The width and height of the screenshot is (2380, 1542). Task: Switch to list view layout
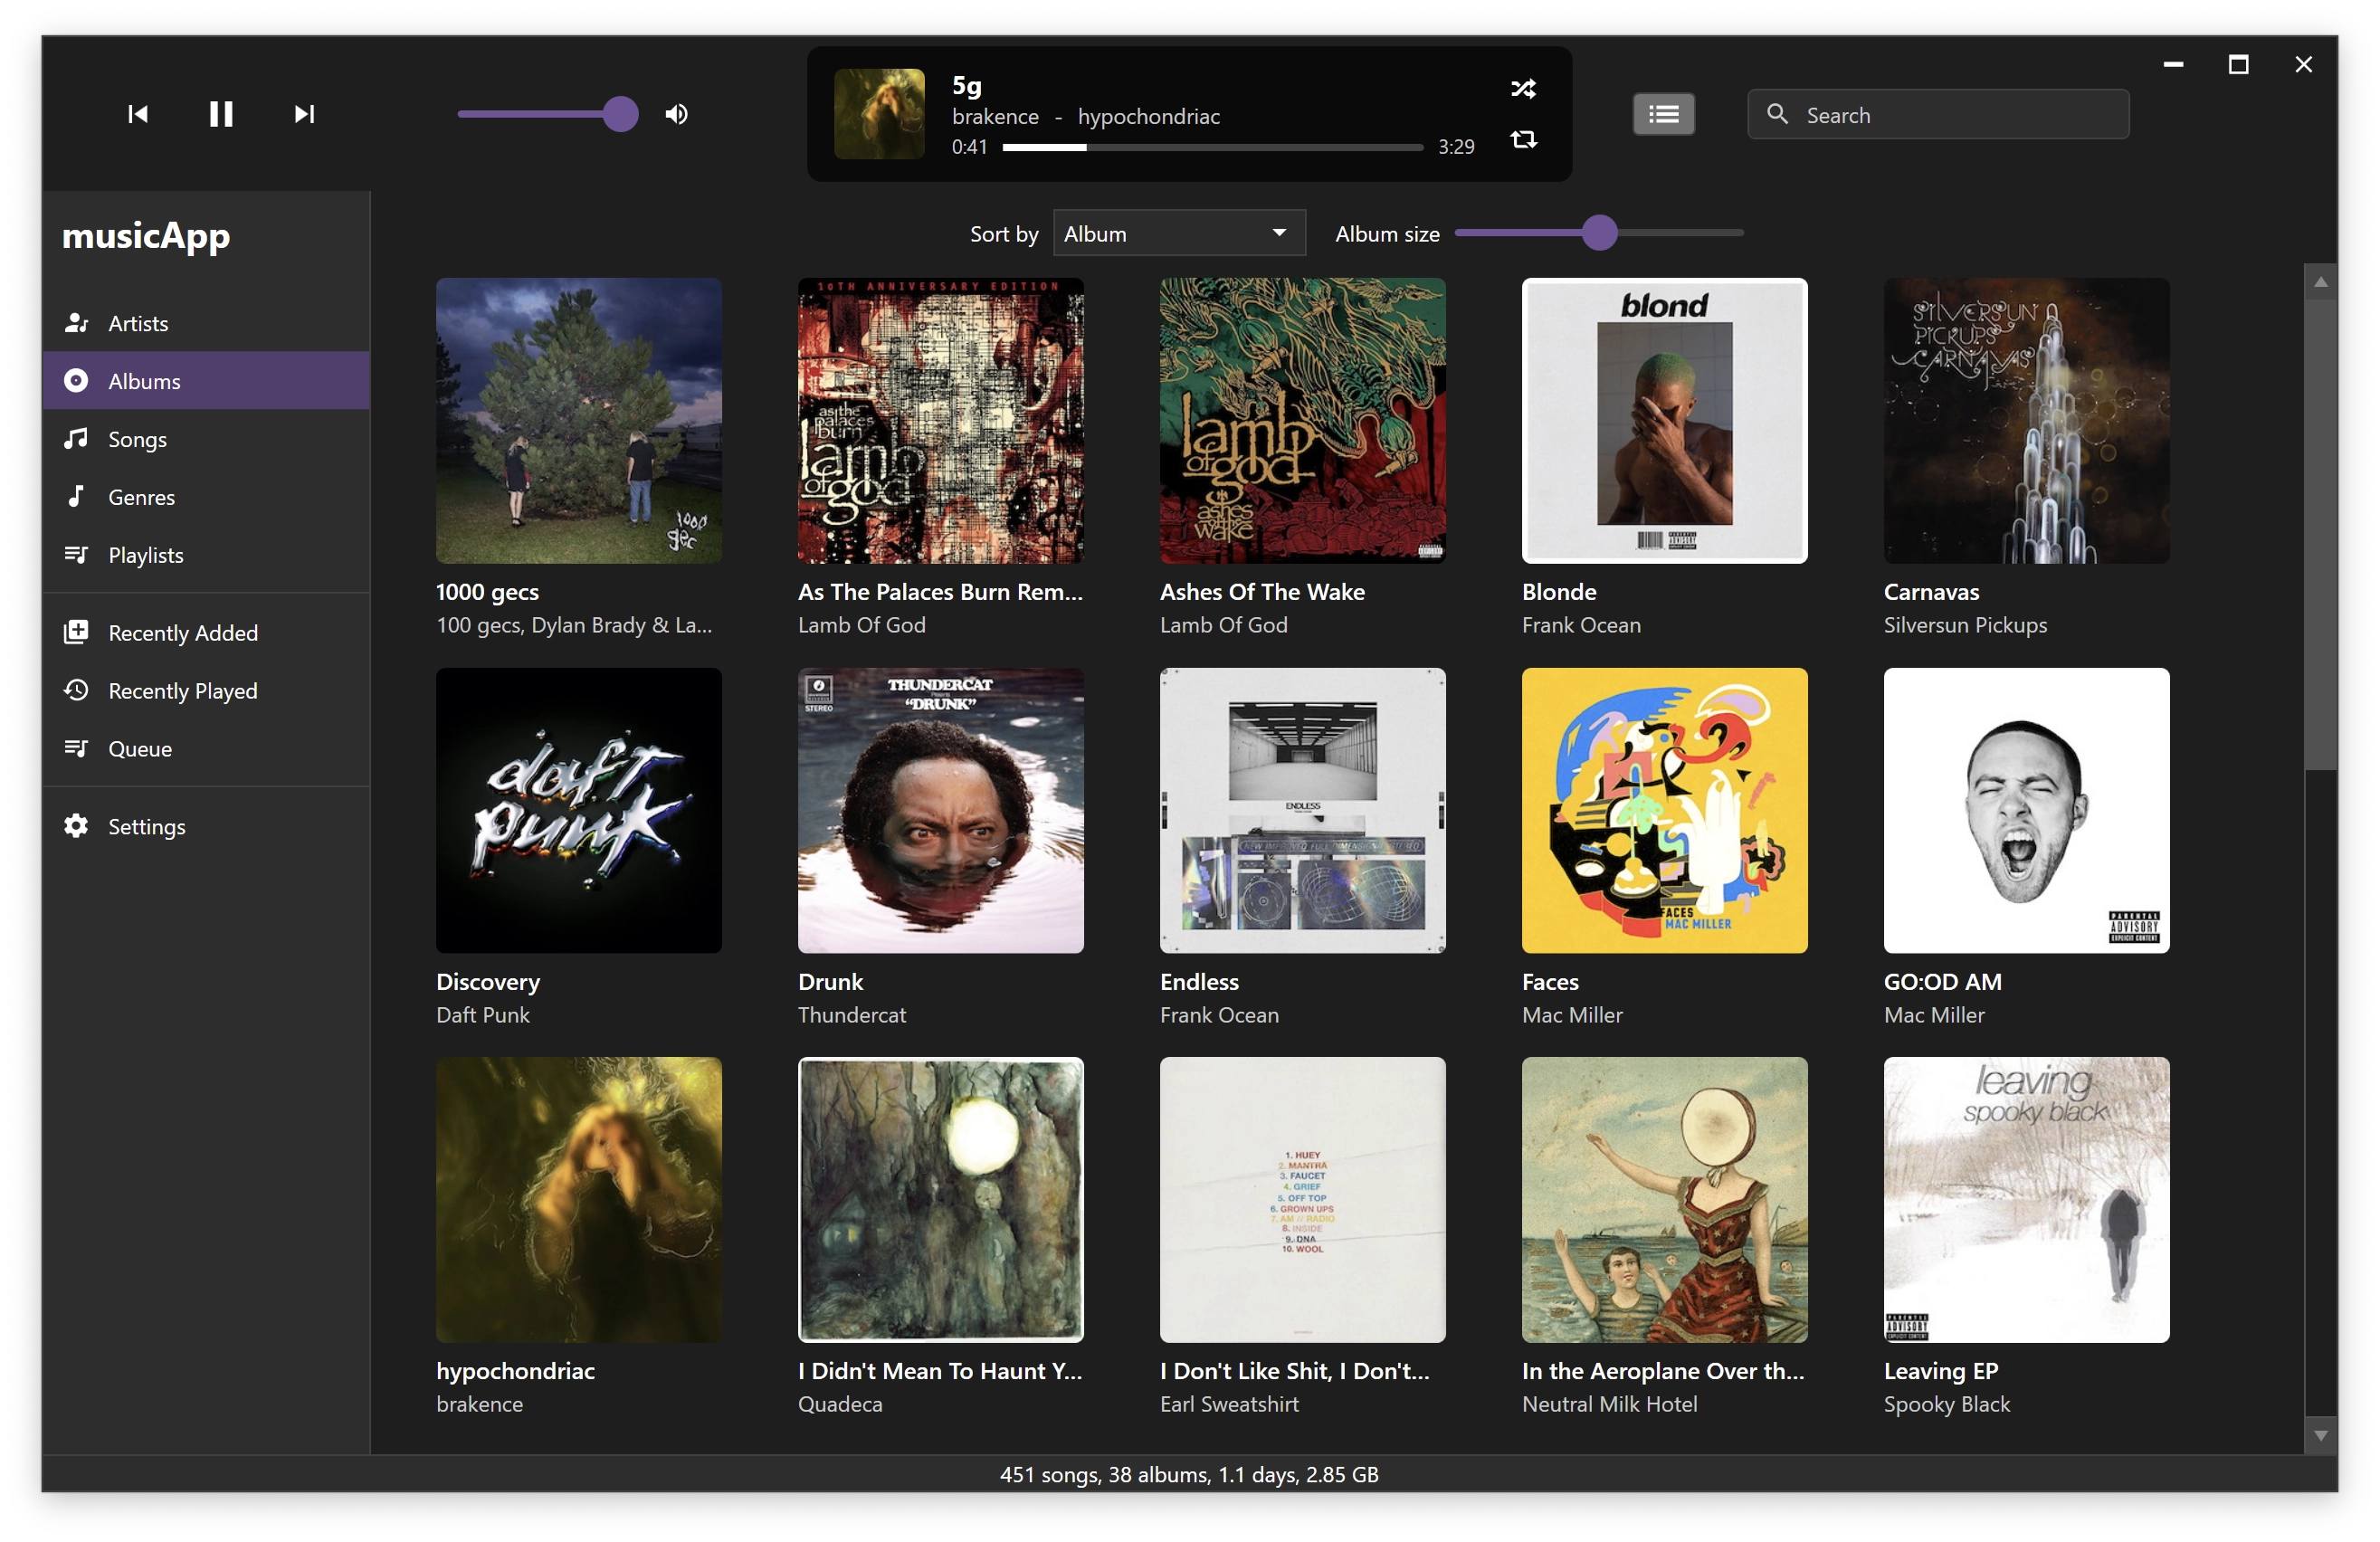[x=1663, y=114]
